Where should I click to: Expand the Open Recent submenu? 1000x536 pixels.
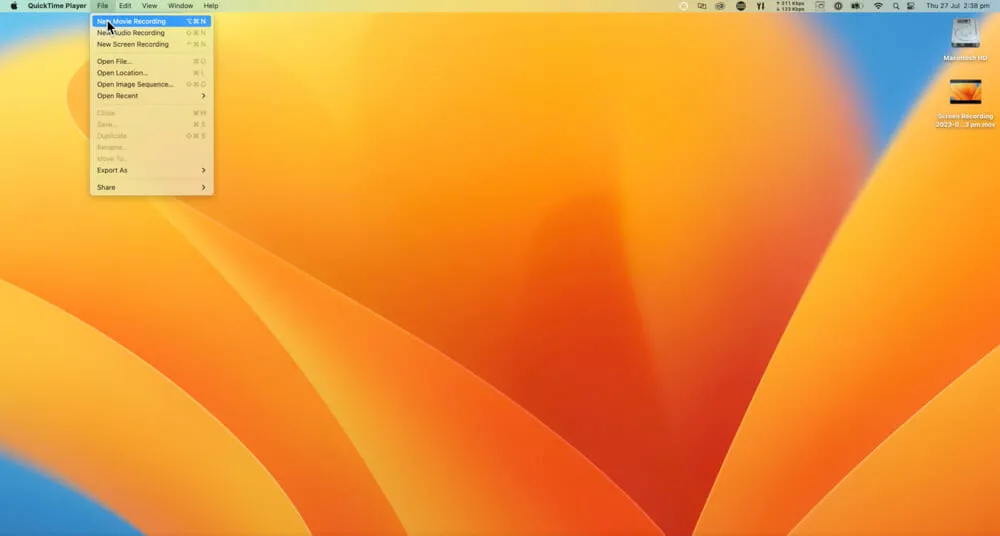[x=151, y=96]
